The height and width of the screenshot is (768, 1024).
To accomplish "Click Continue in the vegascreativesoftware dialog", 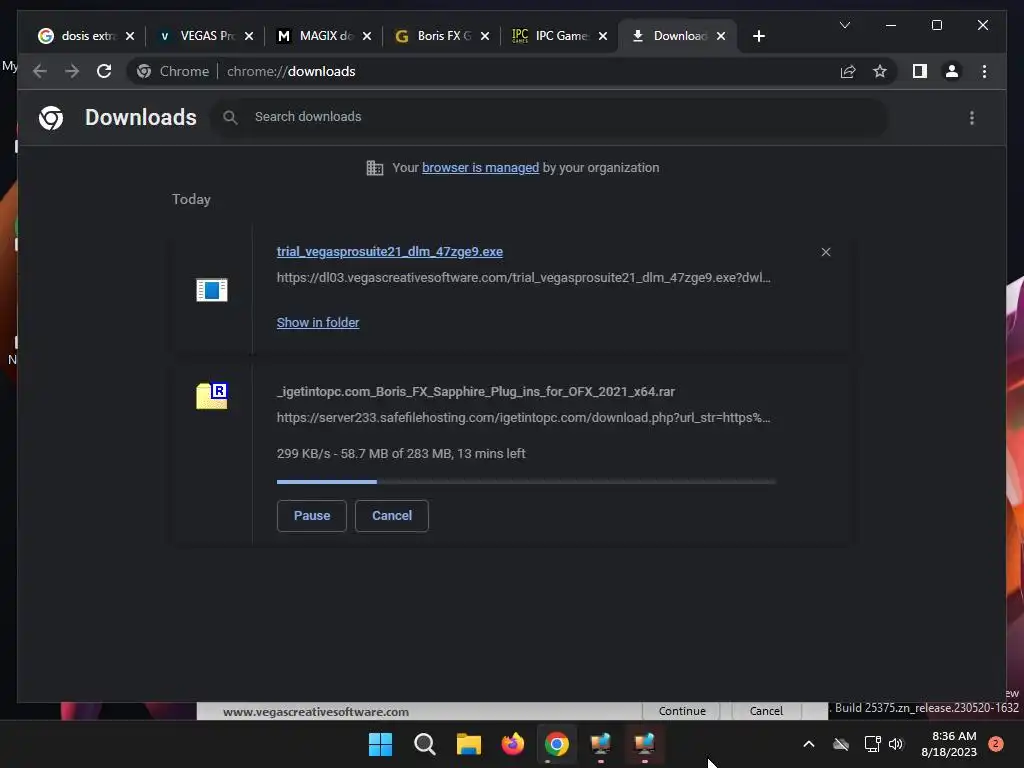I will pos(682,711).
